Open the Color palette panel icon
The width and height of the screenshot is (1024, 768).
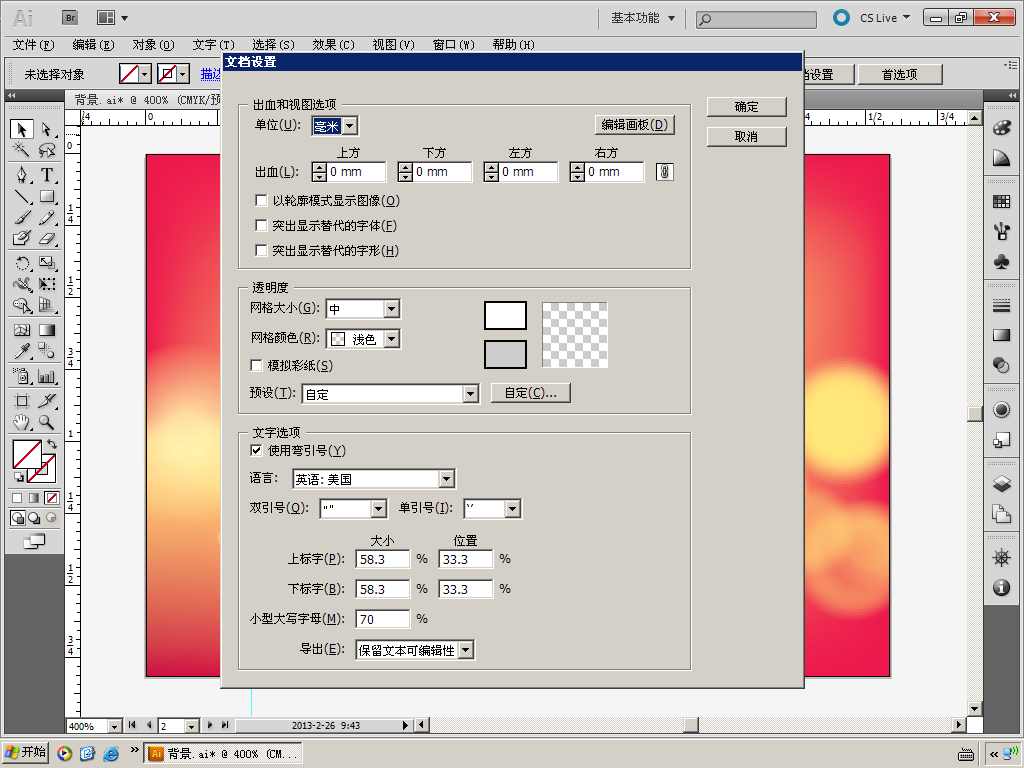click(x=1001, y=127)
